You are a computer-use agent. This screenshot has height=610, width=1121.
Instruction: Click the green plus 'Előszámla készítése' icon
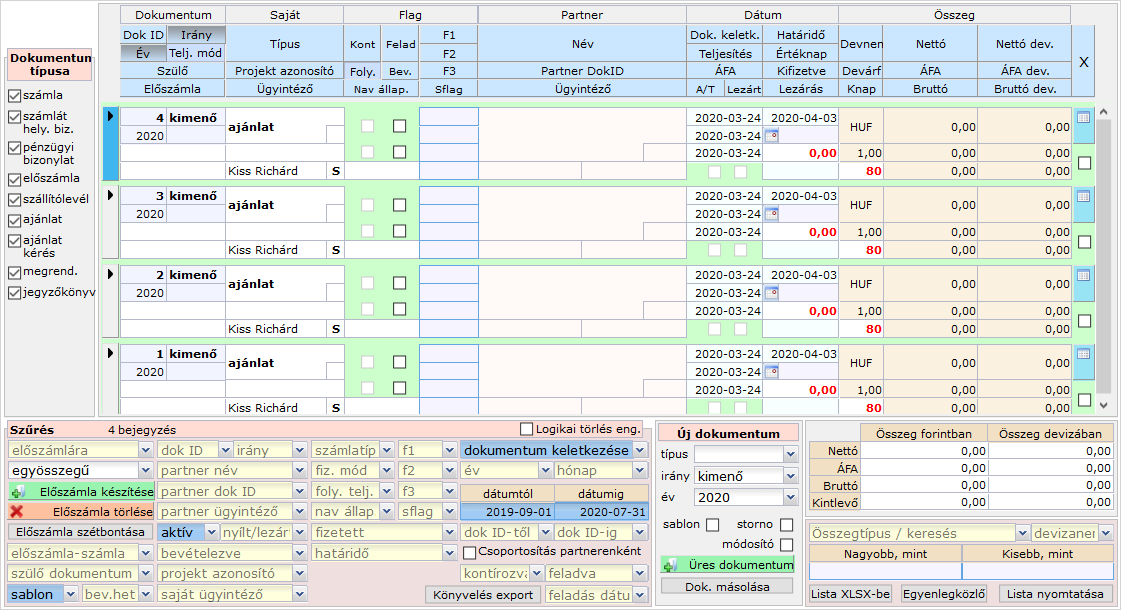click(x=17, y=492)
